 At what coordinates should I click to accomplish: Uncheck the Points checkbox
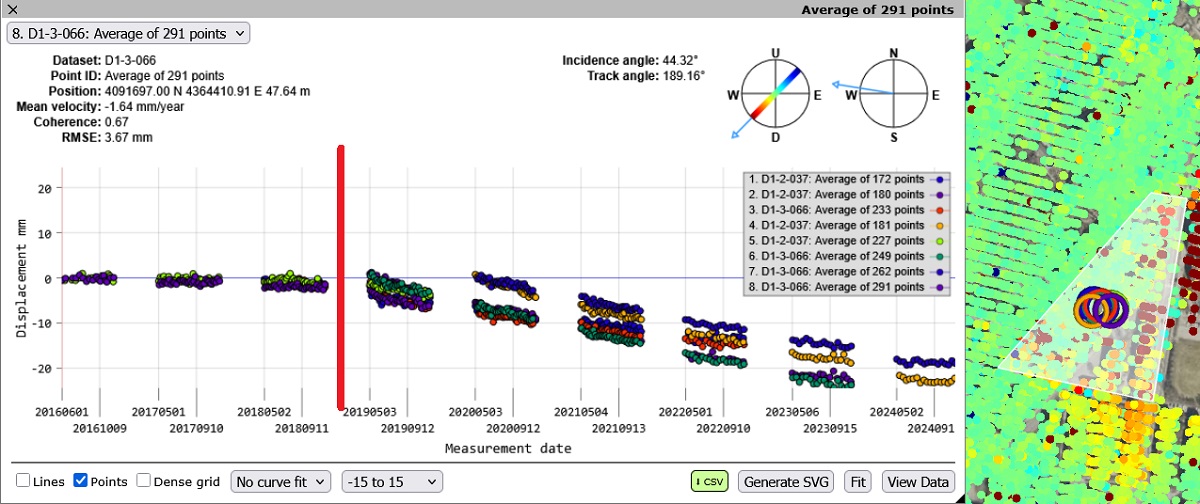pyautogui.click(x=82, y=481)
